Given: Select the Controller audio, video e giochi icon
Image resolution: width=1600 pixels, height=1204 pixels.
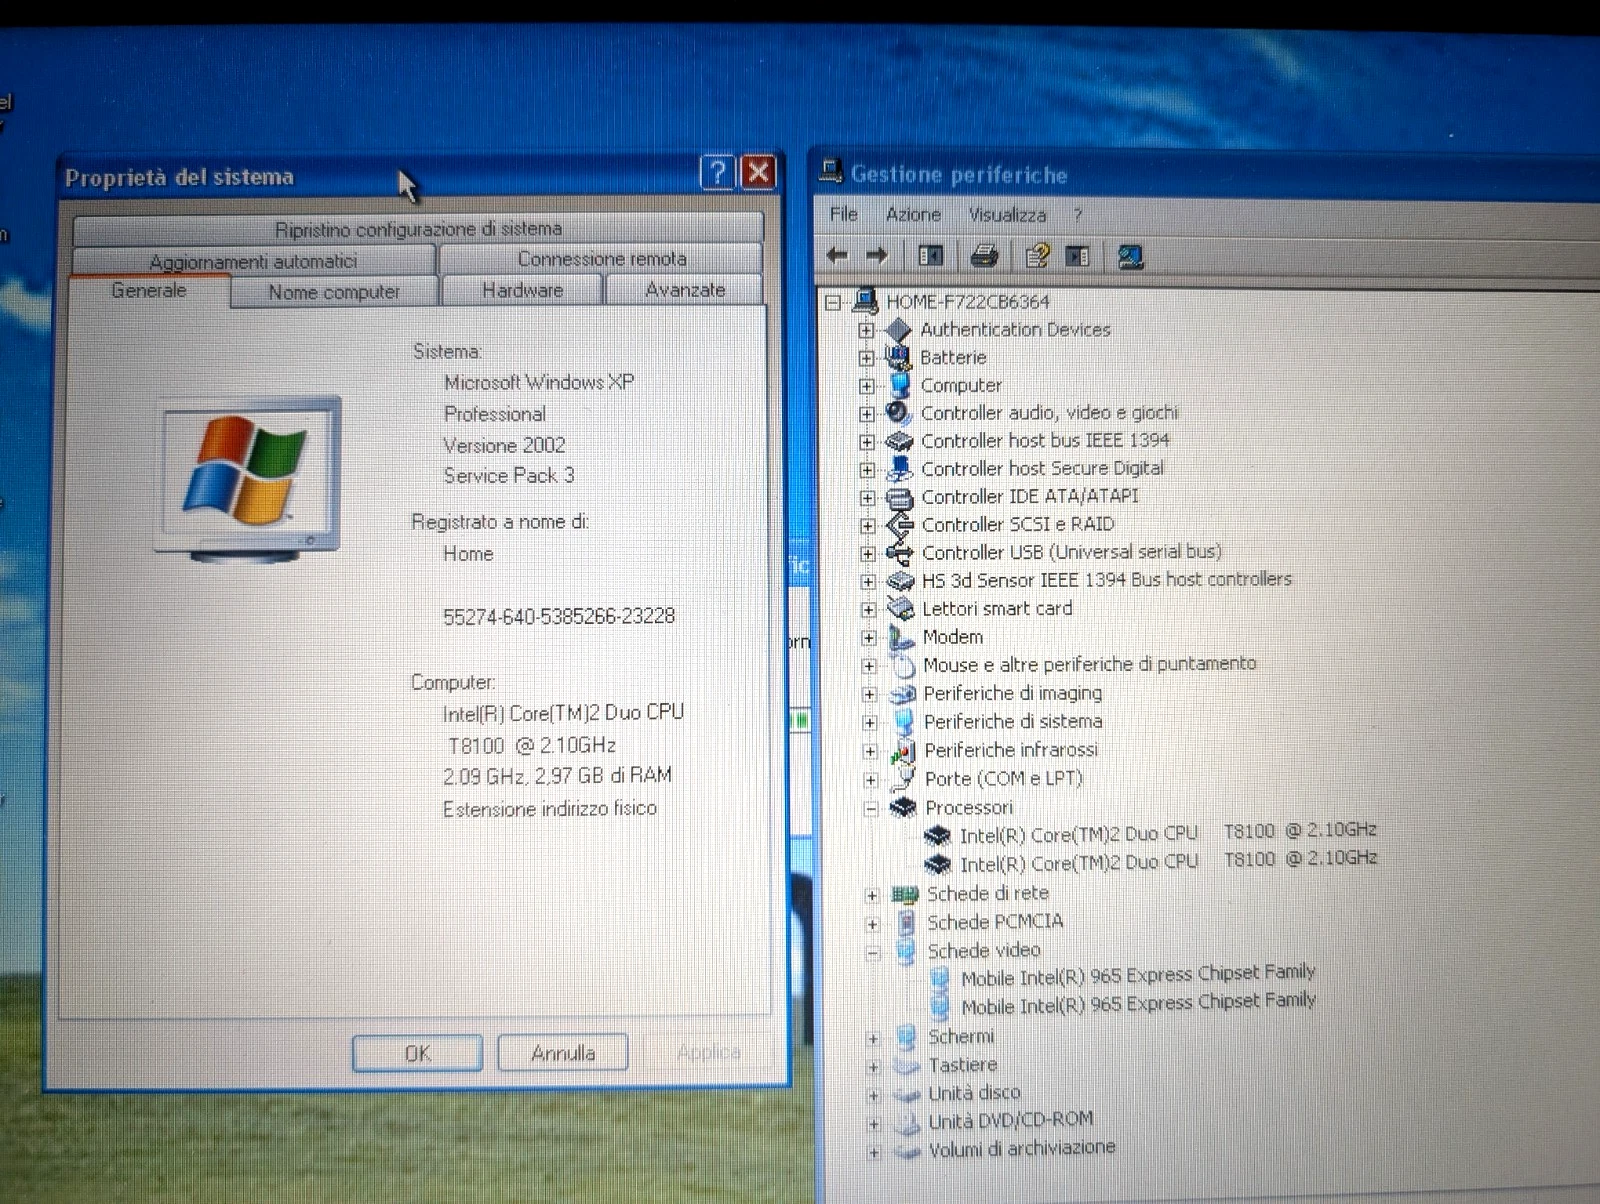Looking at the screenshot, I should pos(899,412).
